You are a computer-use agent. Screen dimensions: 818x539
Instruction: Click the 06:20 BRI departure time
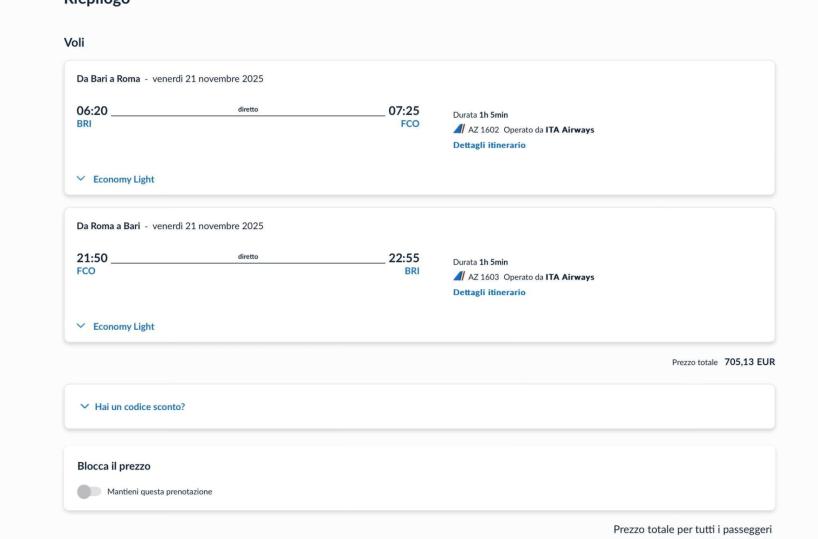(92, 110)
